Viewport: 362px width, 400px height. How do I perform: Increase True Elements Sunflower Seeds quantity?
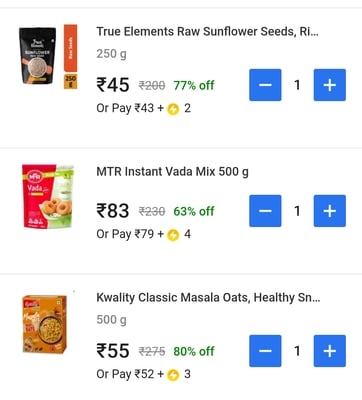(x=330, y=85)
